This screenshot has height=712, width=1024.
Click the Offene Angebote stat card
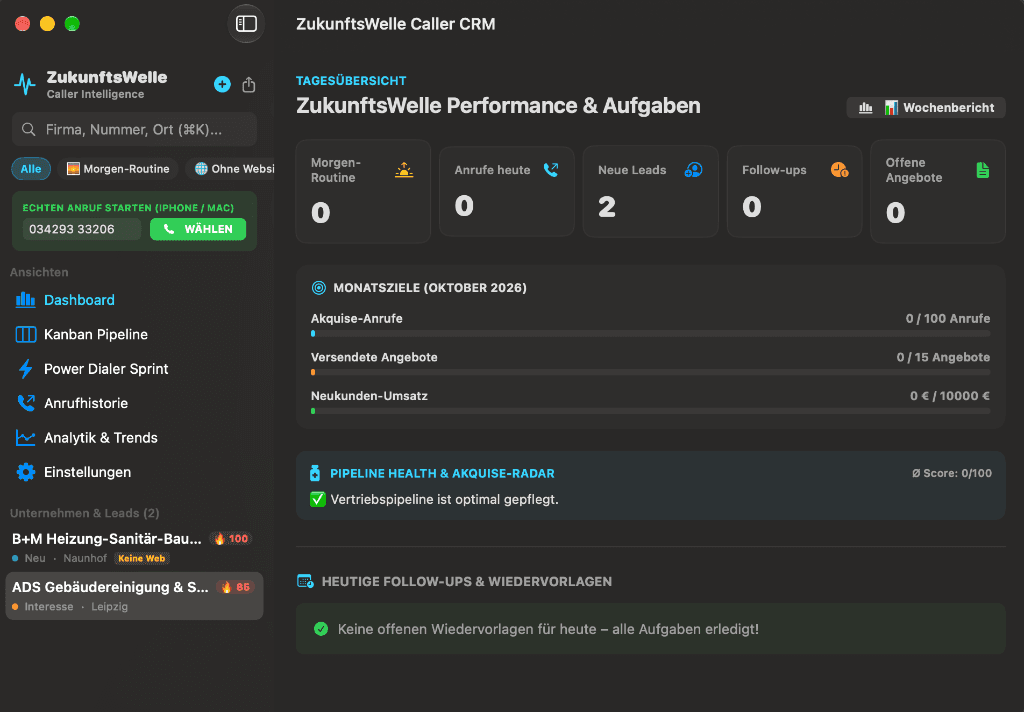pyautogui.click(x=938, y=191)
